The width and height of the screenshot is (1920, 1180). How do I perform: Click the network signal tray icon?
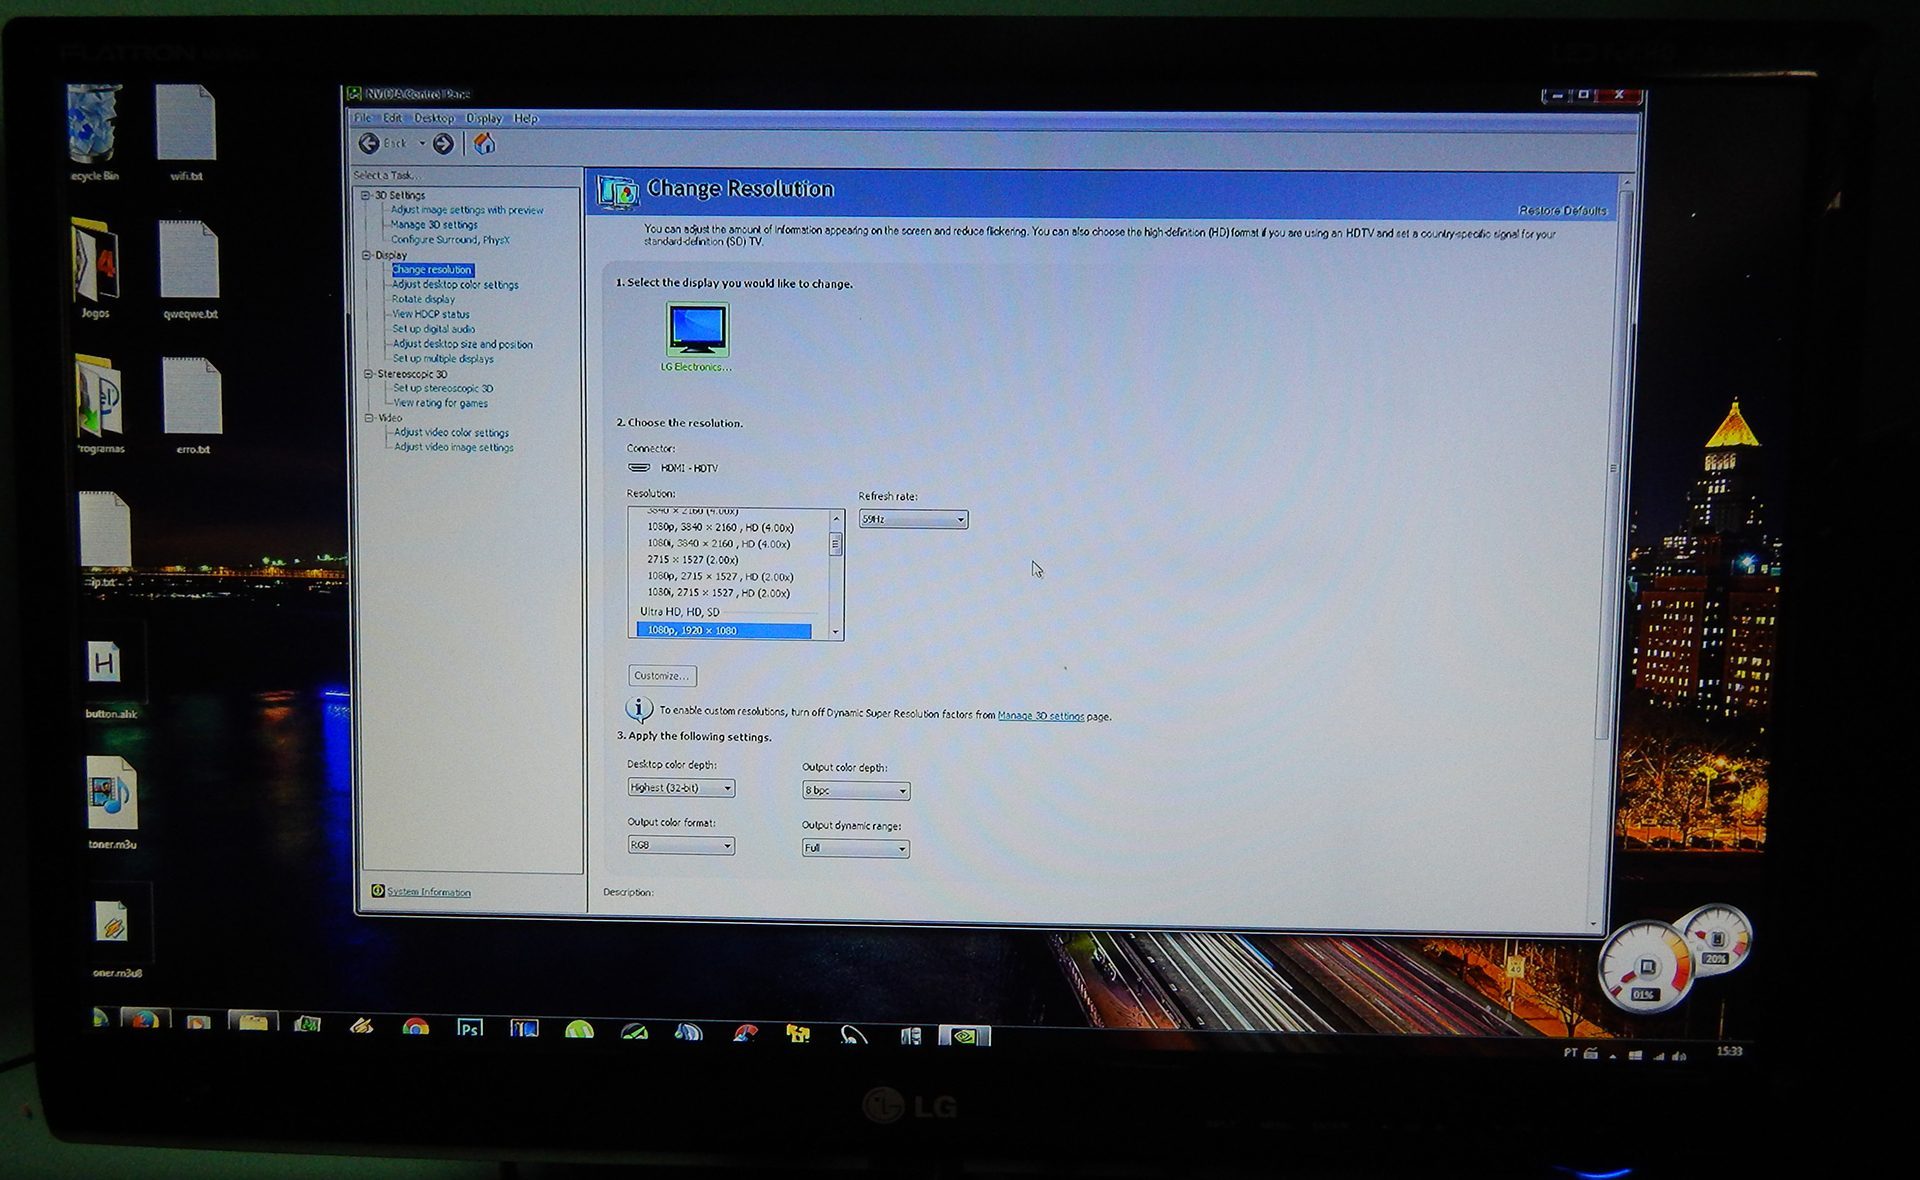click(1659, 1055)
